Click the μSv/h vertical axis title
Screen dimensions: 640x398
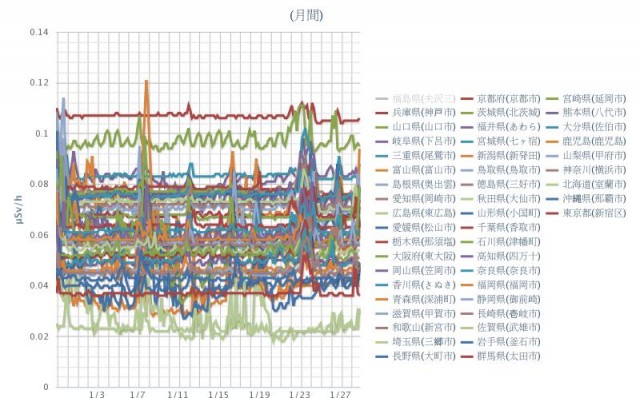19,209
